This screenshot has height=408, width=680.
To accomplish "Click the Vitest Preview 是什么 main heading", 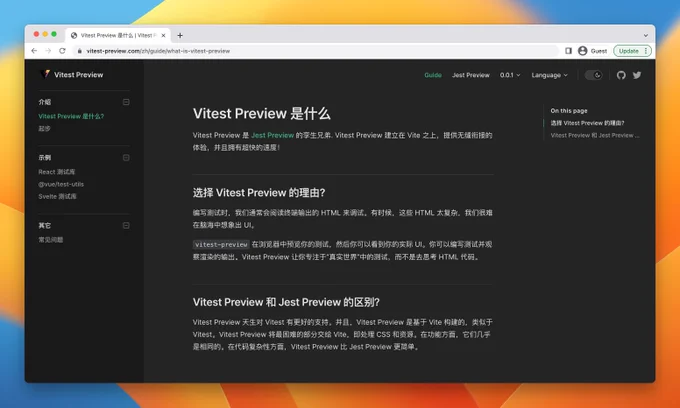I will (x=262, y=114).
